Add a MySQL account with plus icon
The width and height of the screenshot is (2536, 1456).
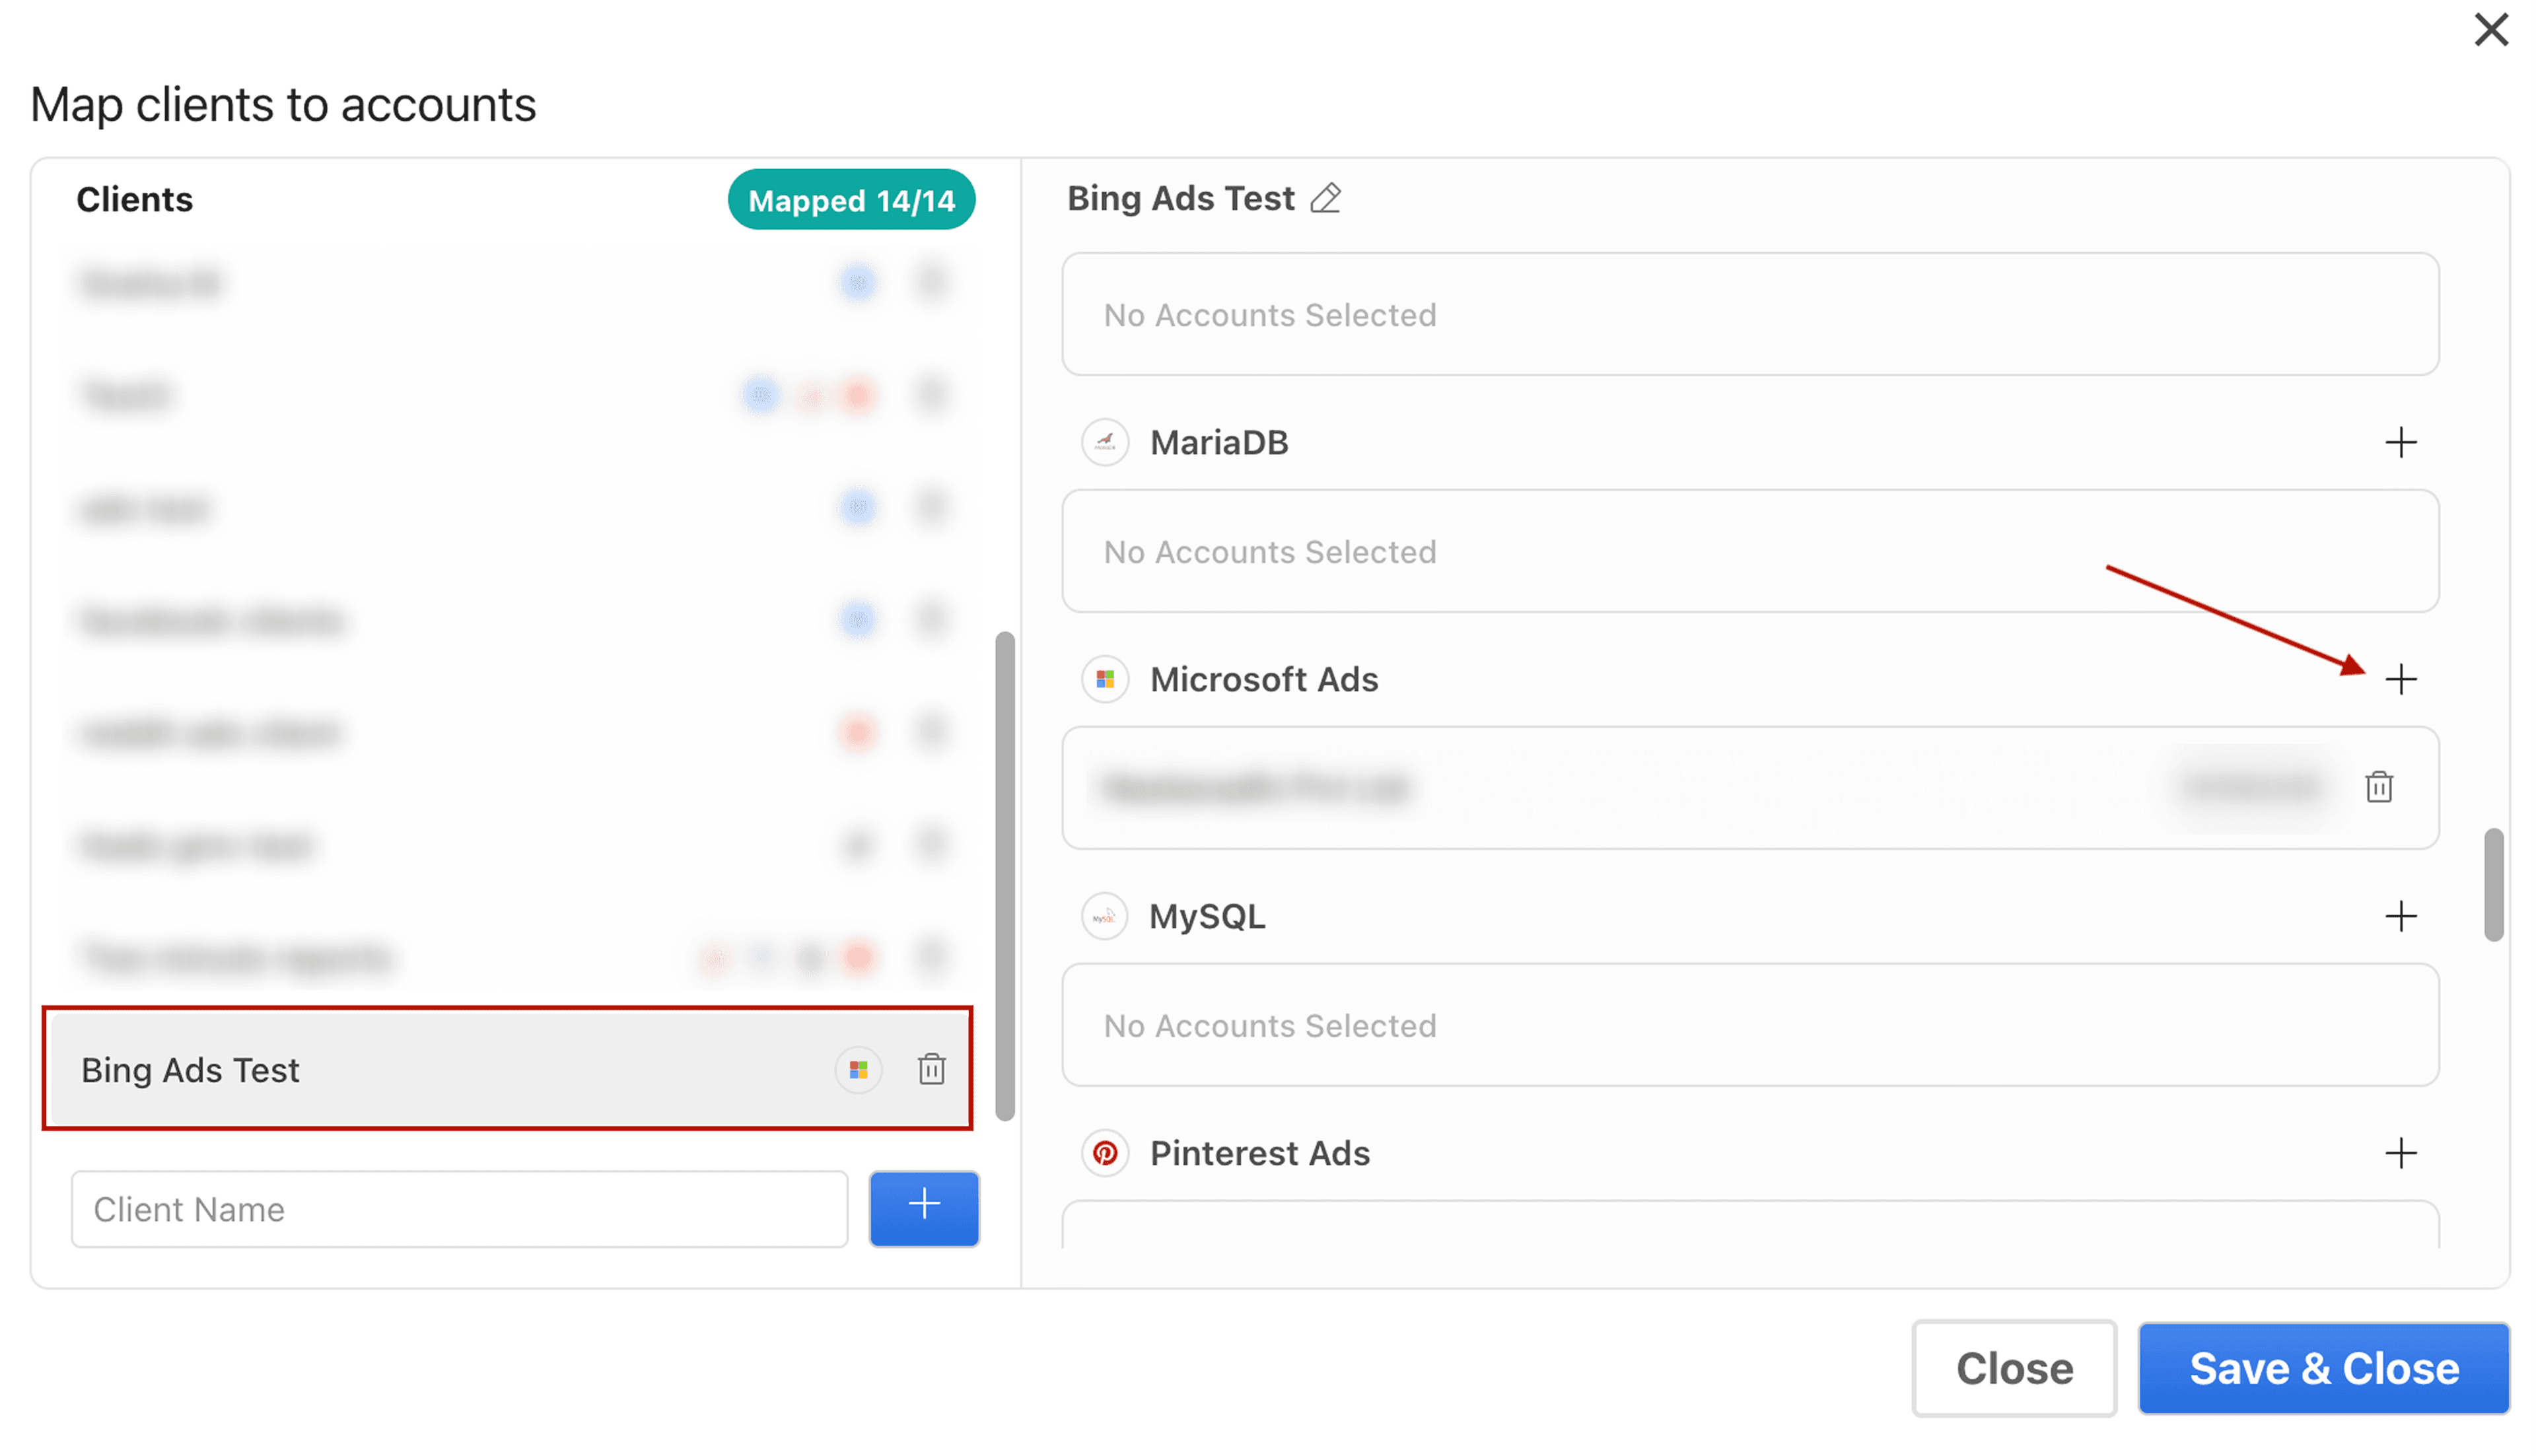(x=2400, y=916)
